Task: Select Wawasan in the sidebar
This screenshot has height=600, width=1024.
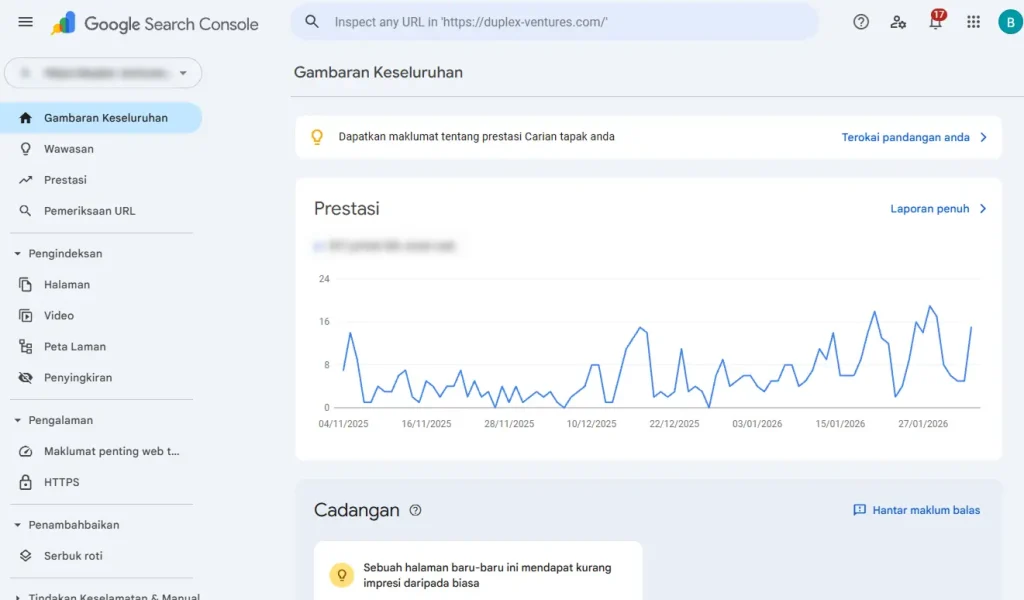Action: (x=68, y=149)
